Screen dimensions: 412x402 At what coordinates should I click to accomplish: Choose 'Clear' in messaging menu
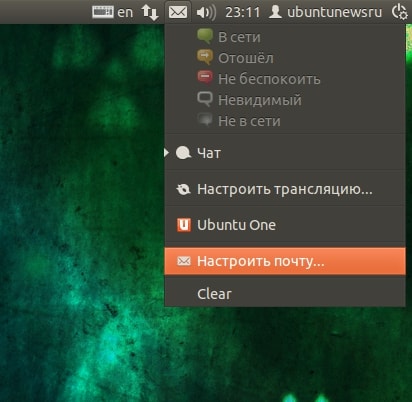coord(285,294)
